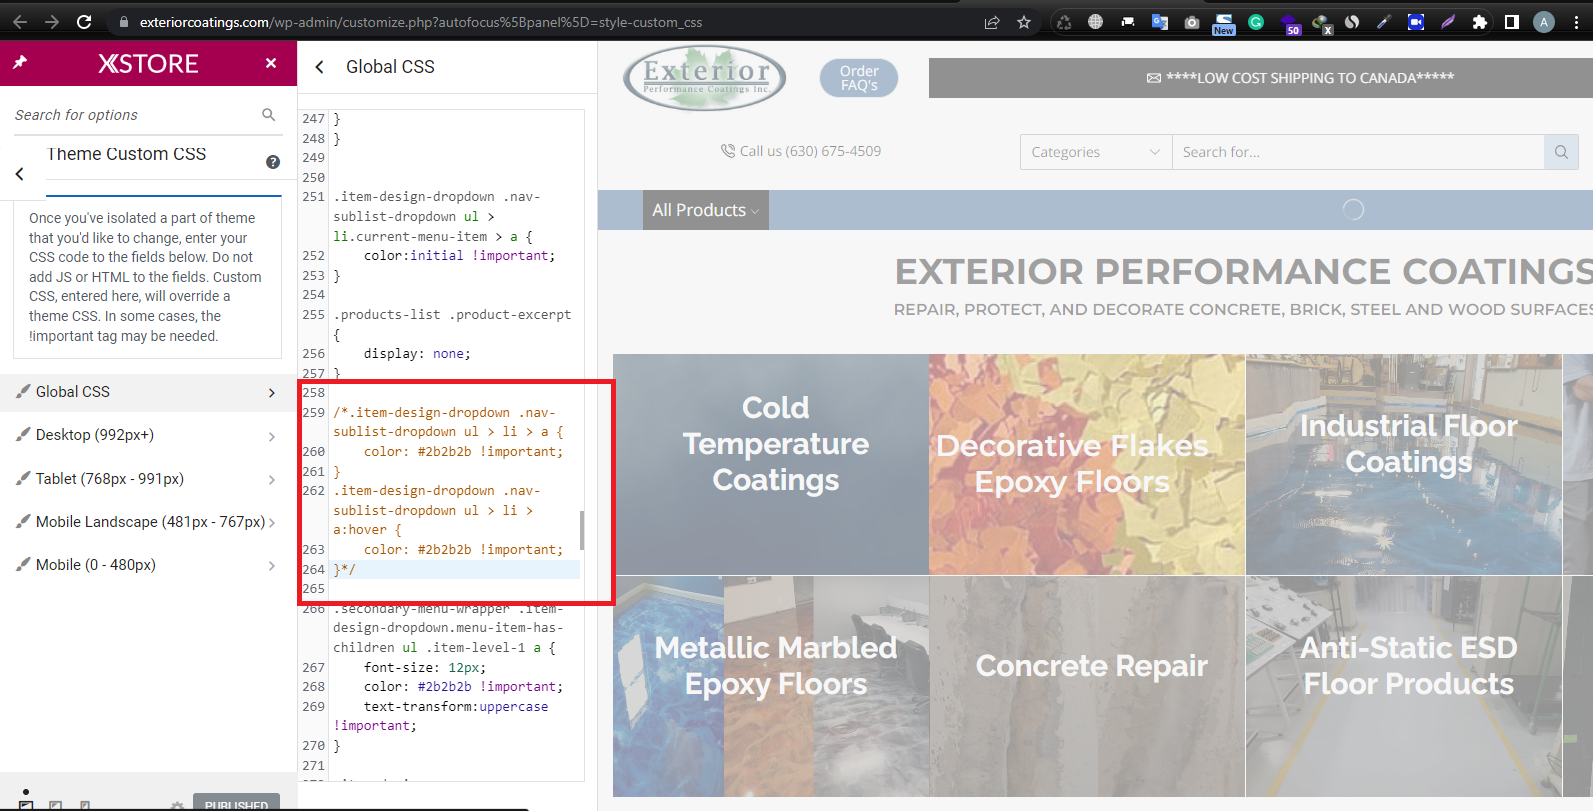Go forward using the browser forward arrow
This screenshot has width=1593, height=811.
click(52, 22)
